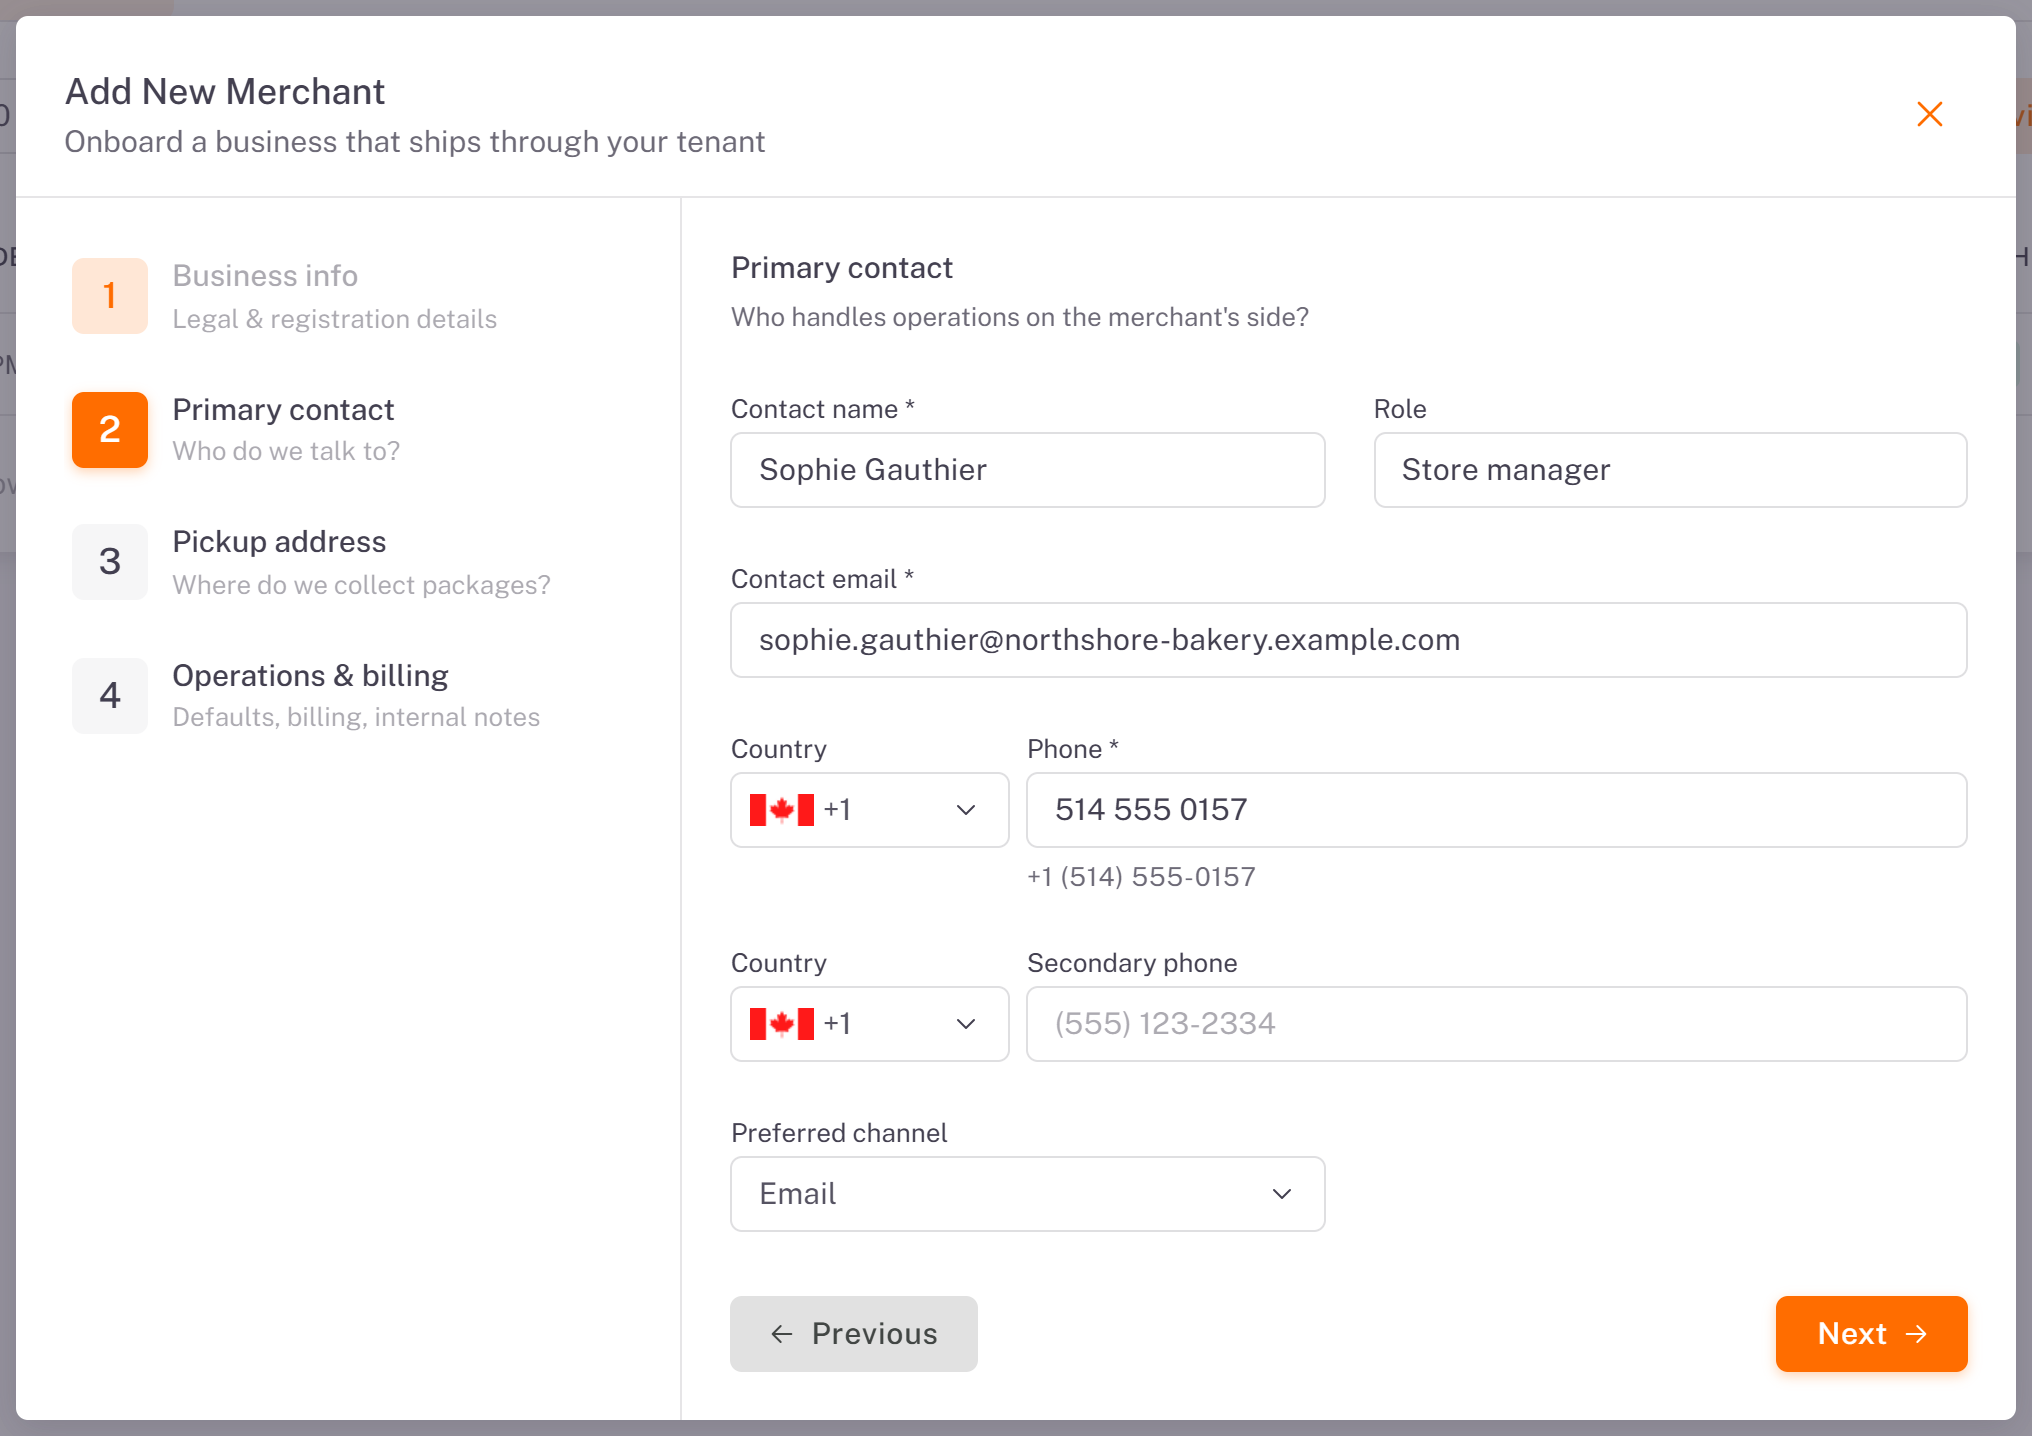
Task: Click the step number 4 badge
Action: pos(110,696)
